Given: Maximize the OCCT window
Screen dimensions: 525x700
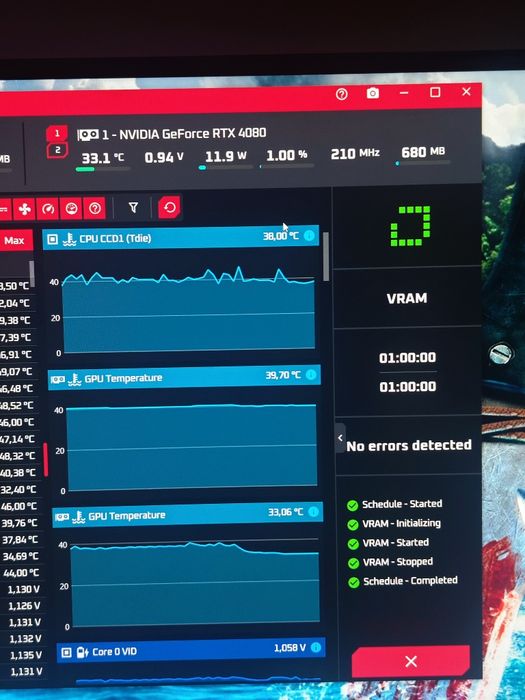Looking at the screenshot, I should point(435,92).
